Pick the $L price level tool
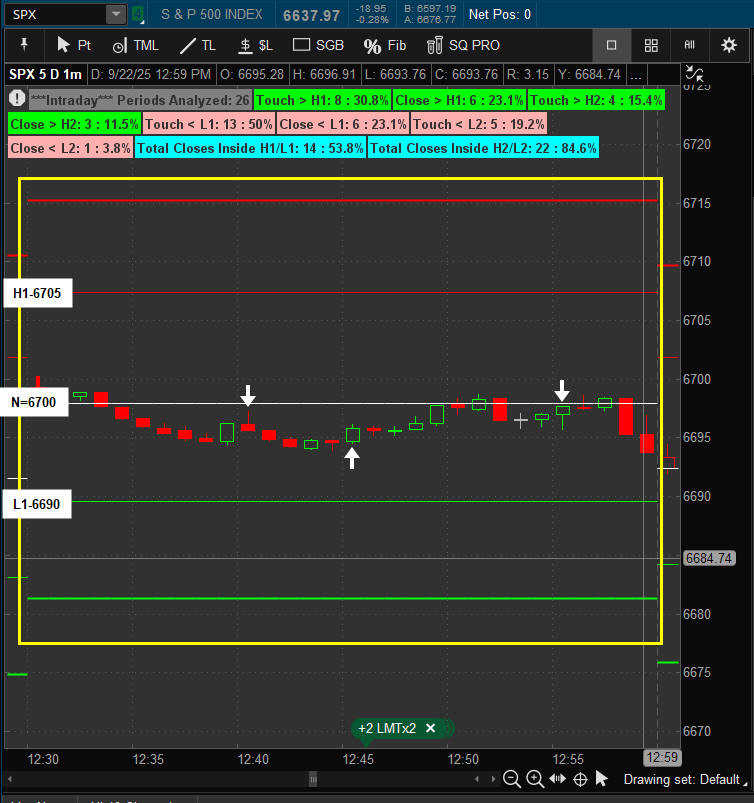 (x=255, y=45)
